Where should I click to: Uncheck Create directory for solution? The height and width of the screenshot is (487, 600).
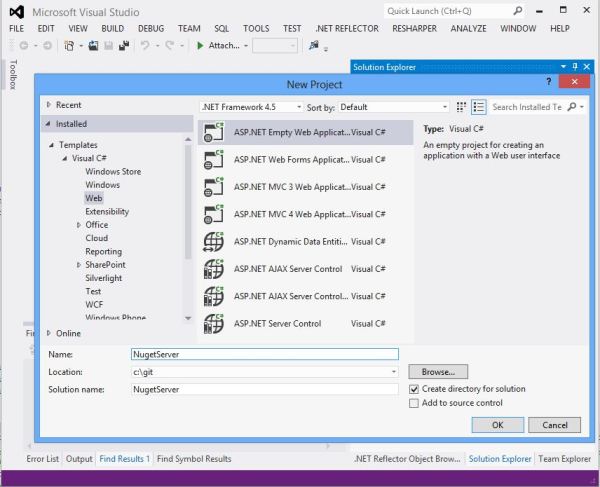pyautogui.click(x=414, y=389)
